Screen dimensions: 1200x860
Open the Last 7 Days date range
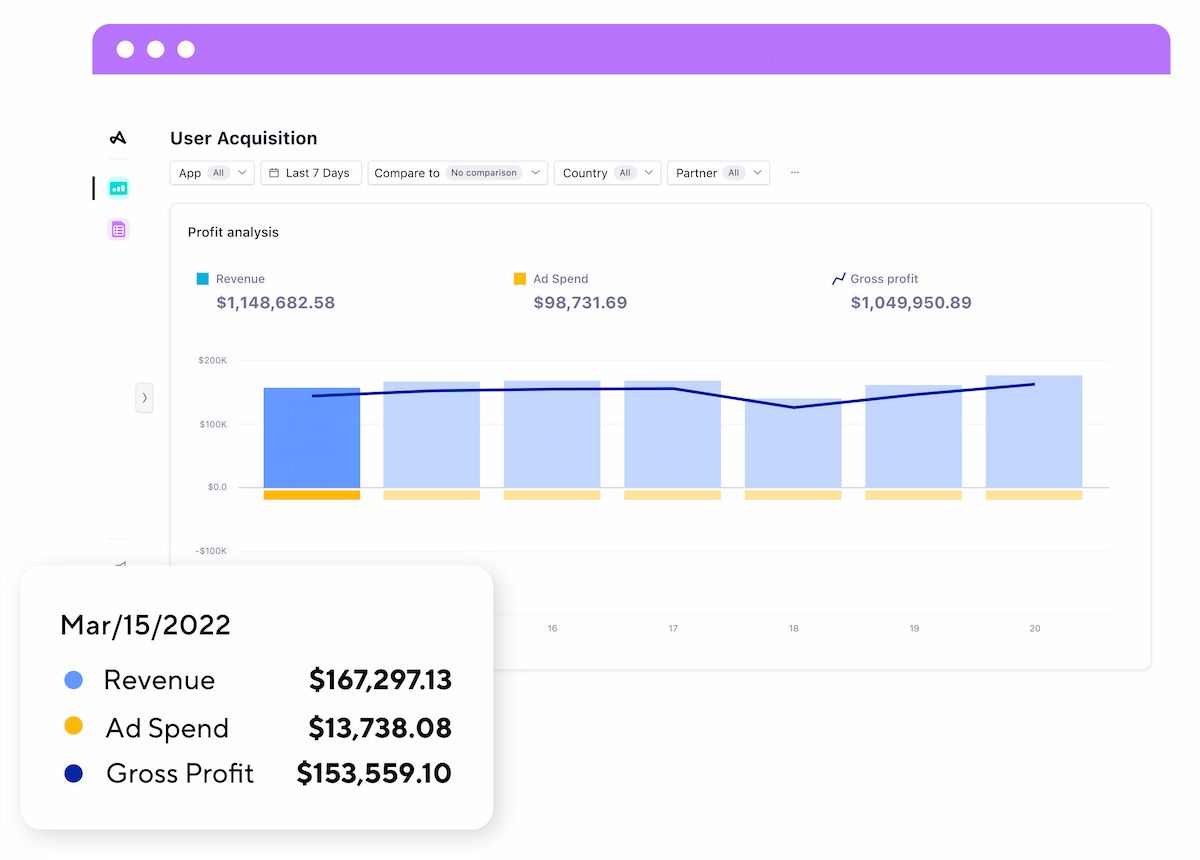311,173
